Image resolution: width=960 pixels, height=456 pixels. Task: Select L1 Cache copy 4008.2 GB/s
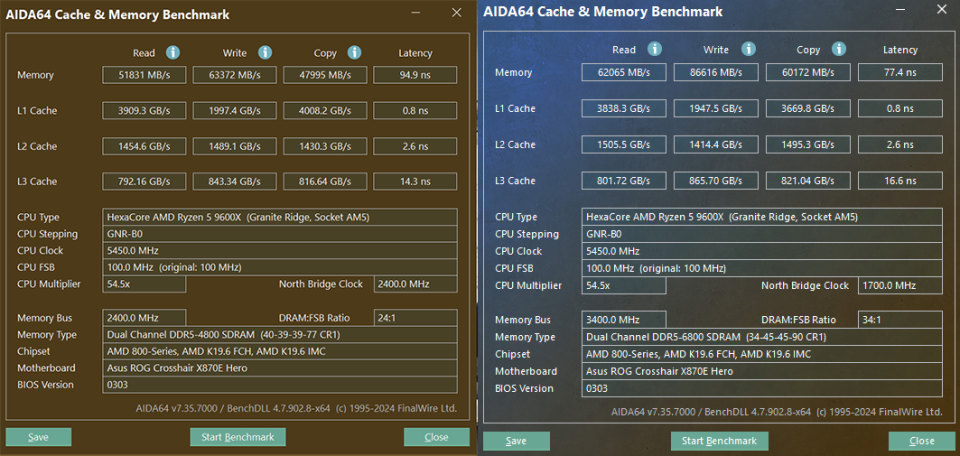(x=325, y=111)
